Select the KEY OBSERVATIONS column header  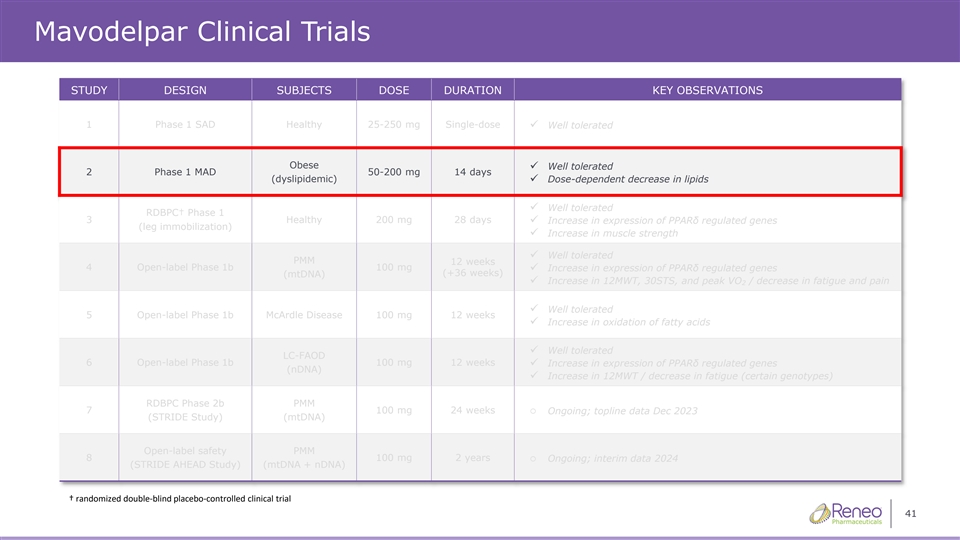(x=707, y=90)
